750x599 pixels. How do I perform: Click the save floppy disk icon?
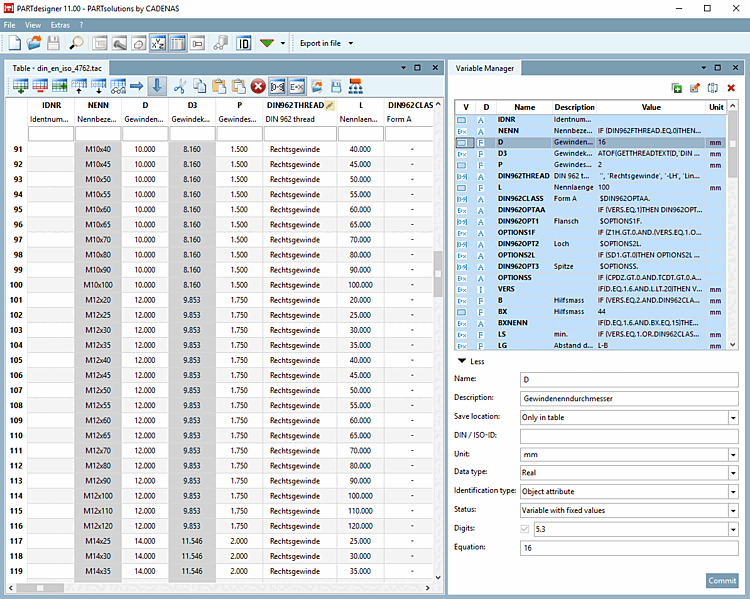[x=53, y=43]
